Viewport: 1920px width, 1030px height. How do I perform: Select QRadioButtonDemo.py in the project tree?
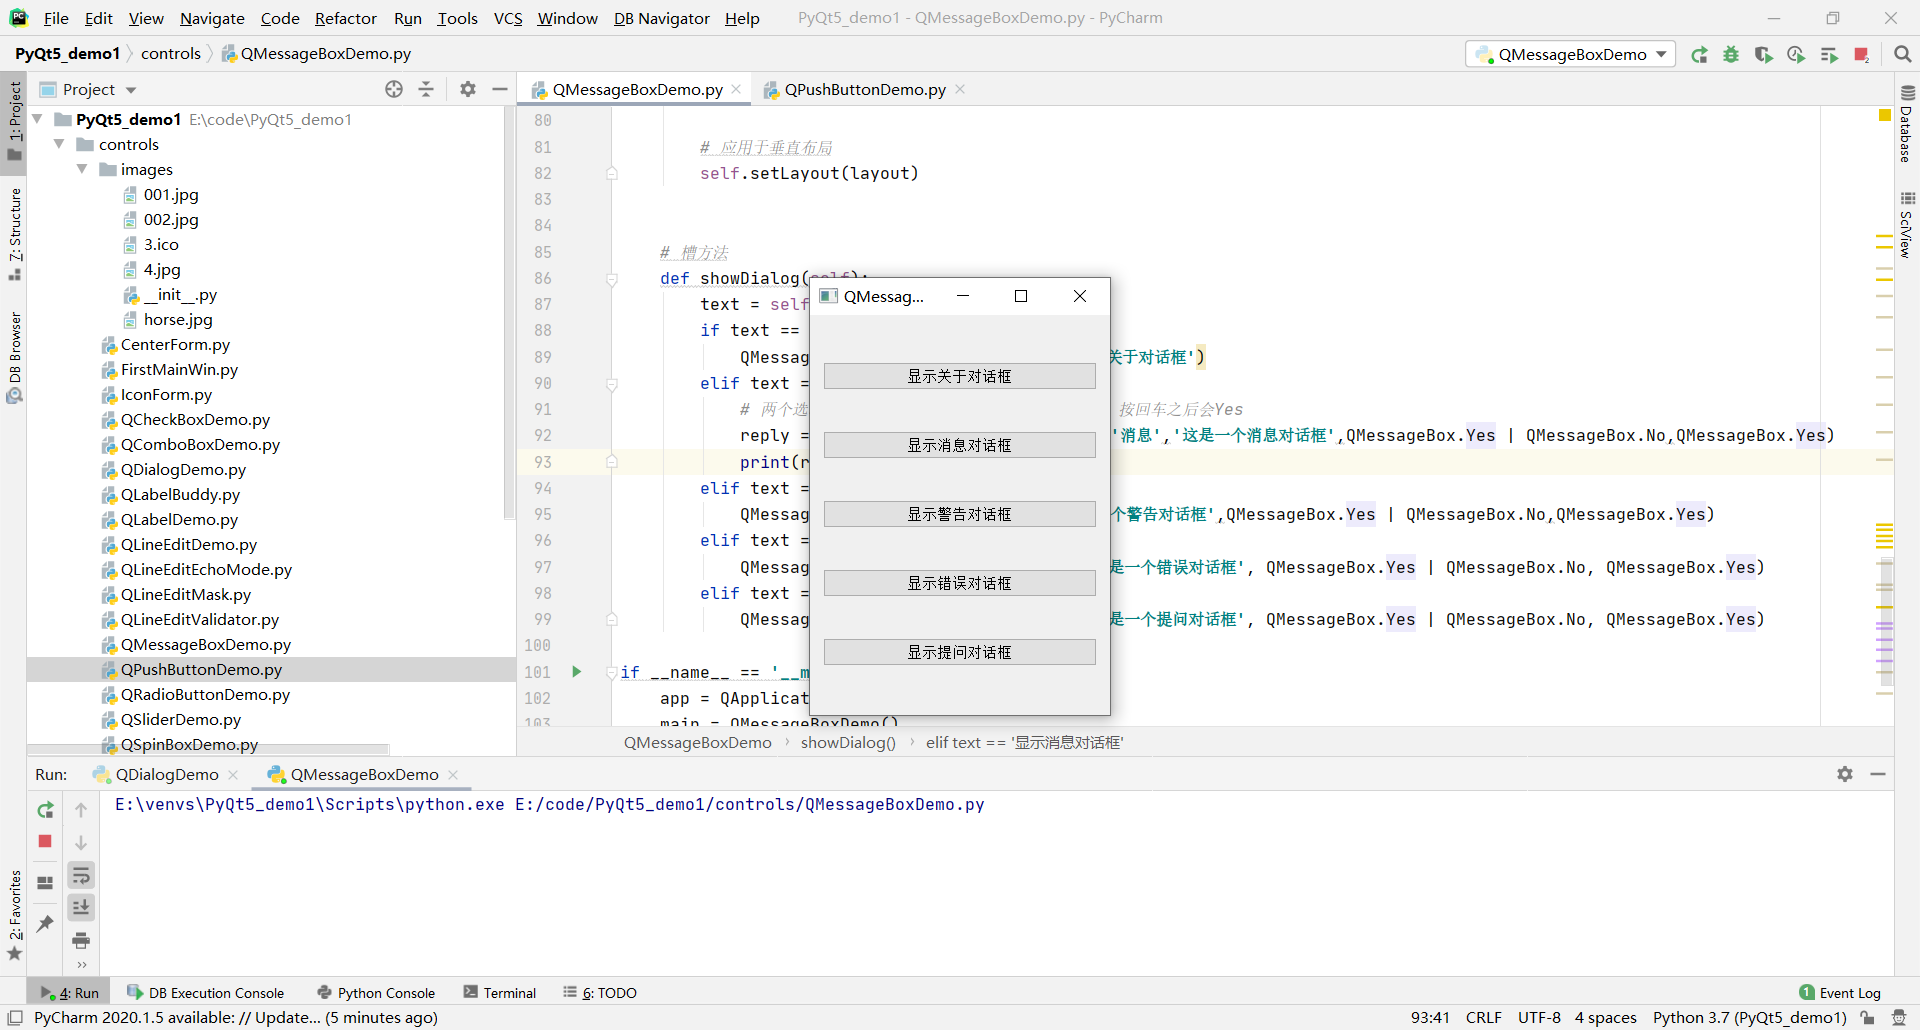pyautogui.click(x=205, y=695)
